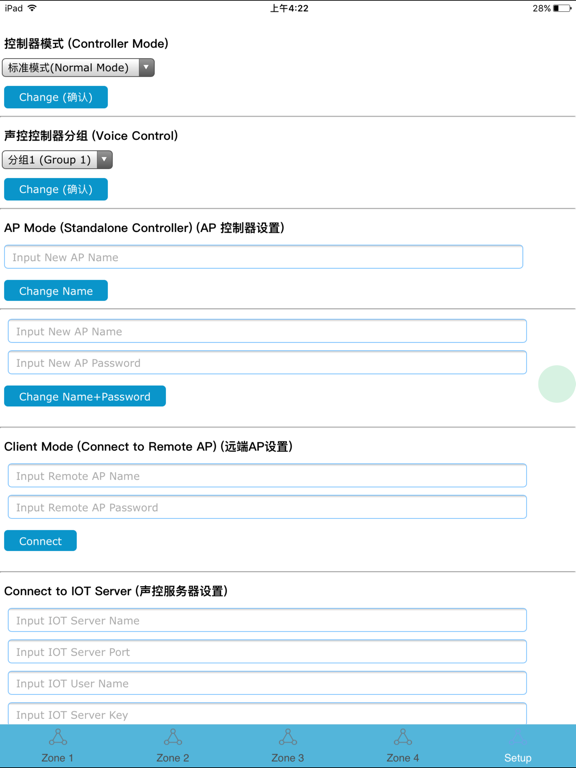Click the Client Mode (Connect to Remote AP) heading
576x768 pixels.
[148, 447]
